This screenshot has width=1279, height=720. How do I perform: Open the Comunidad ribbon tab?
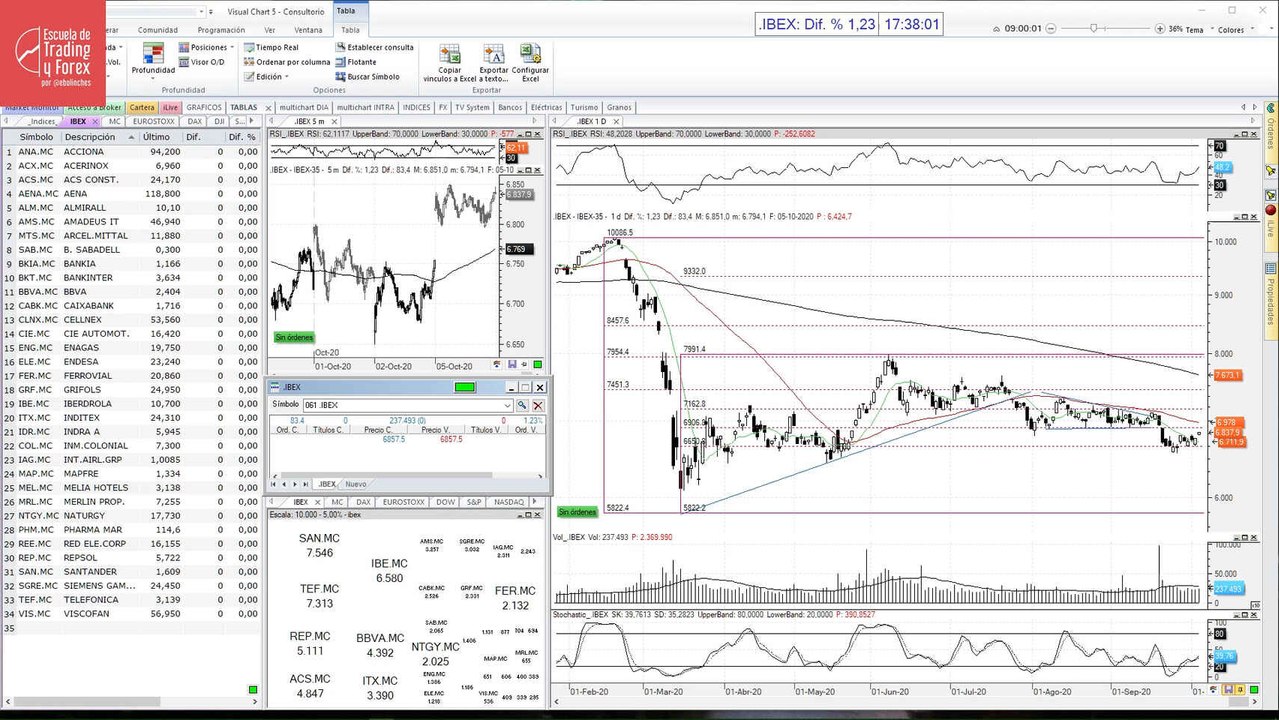point(157,30)
